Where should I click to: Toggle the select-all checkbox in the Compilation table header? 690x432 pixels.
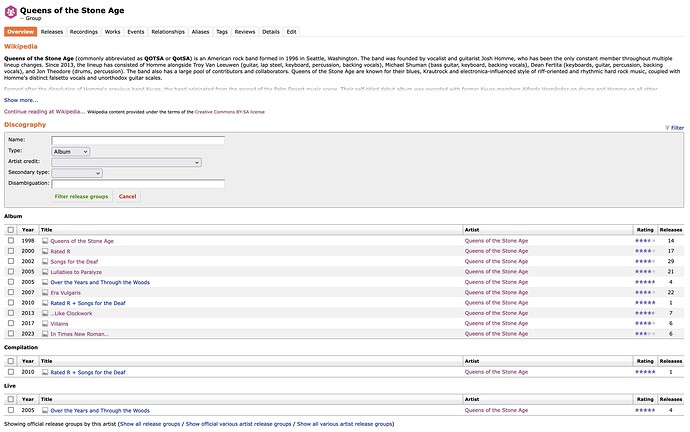point(11,361)
